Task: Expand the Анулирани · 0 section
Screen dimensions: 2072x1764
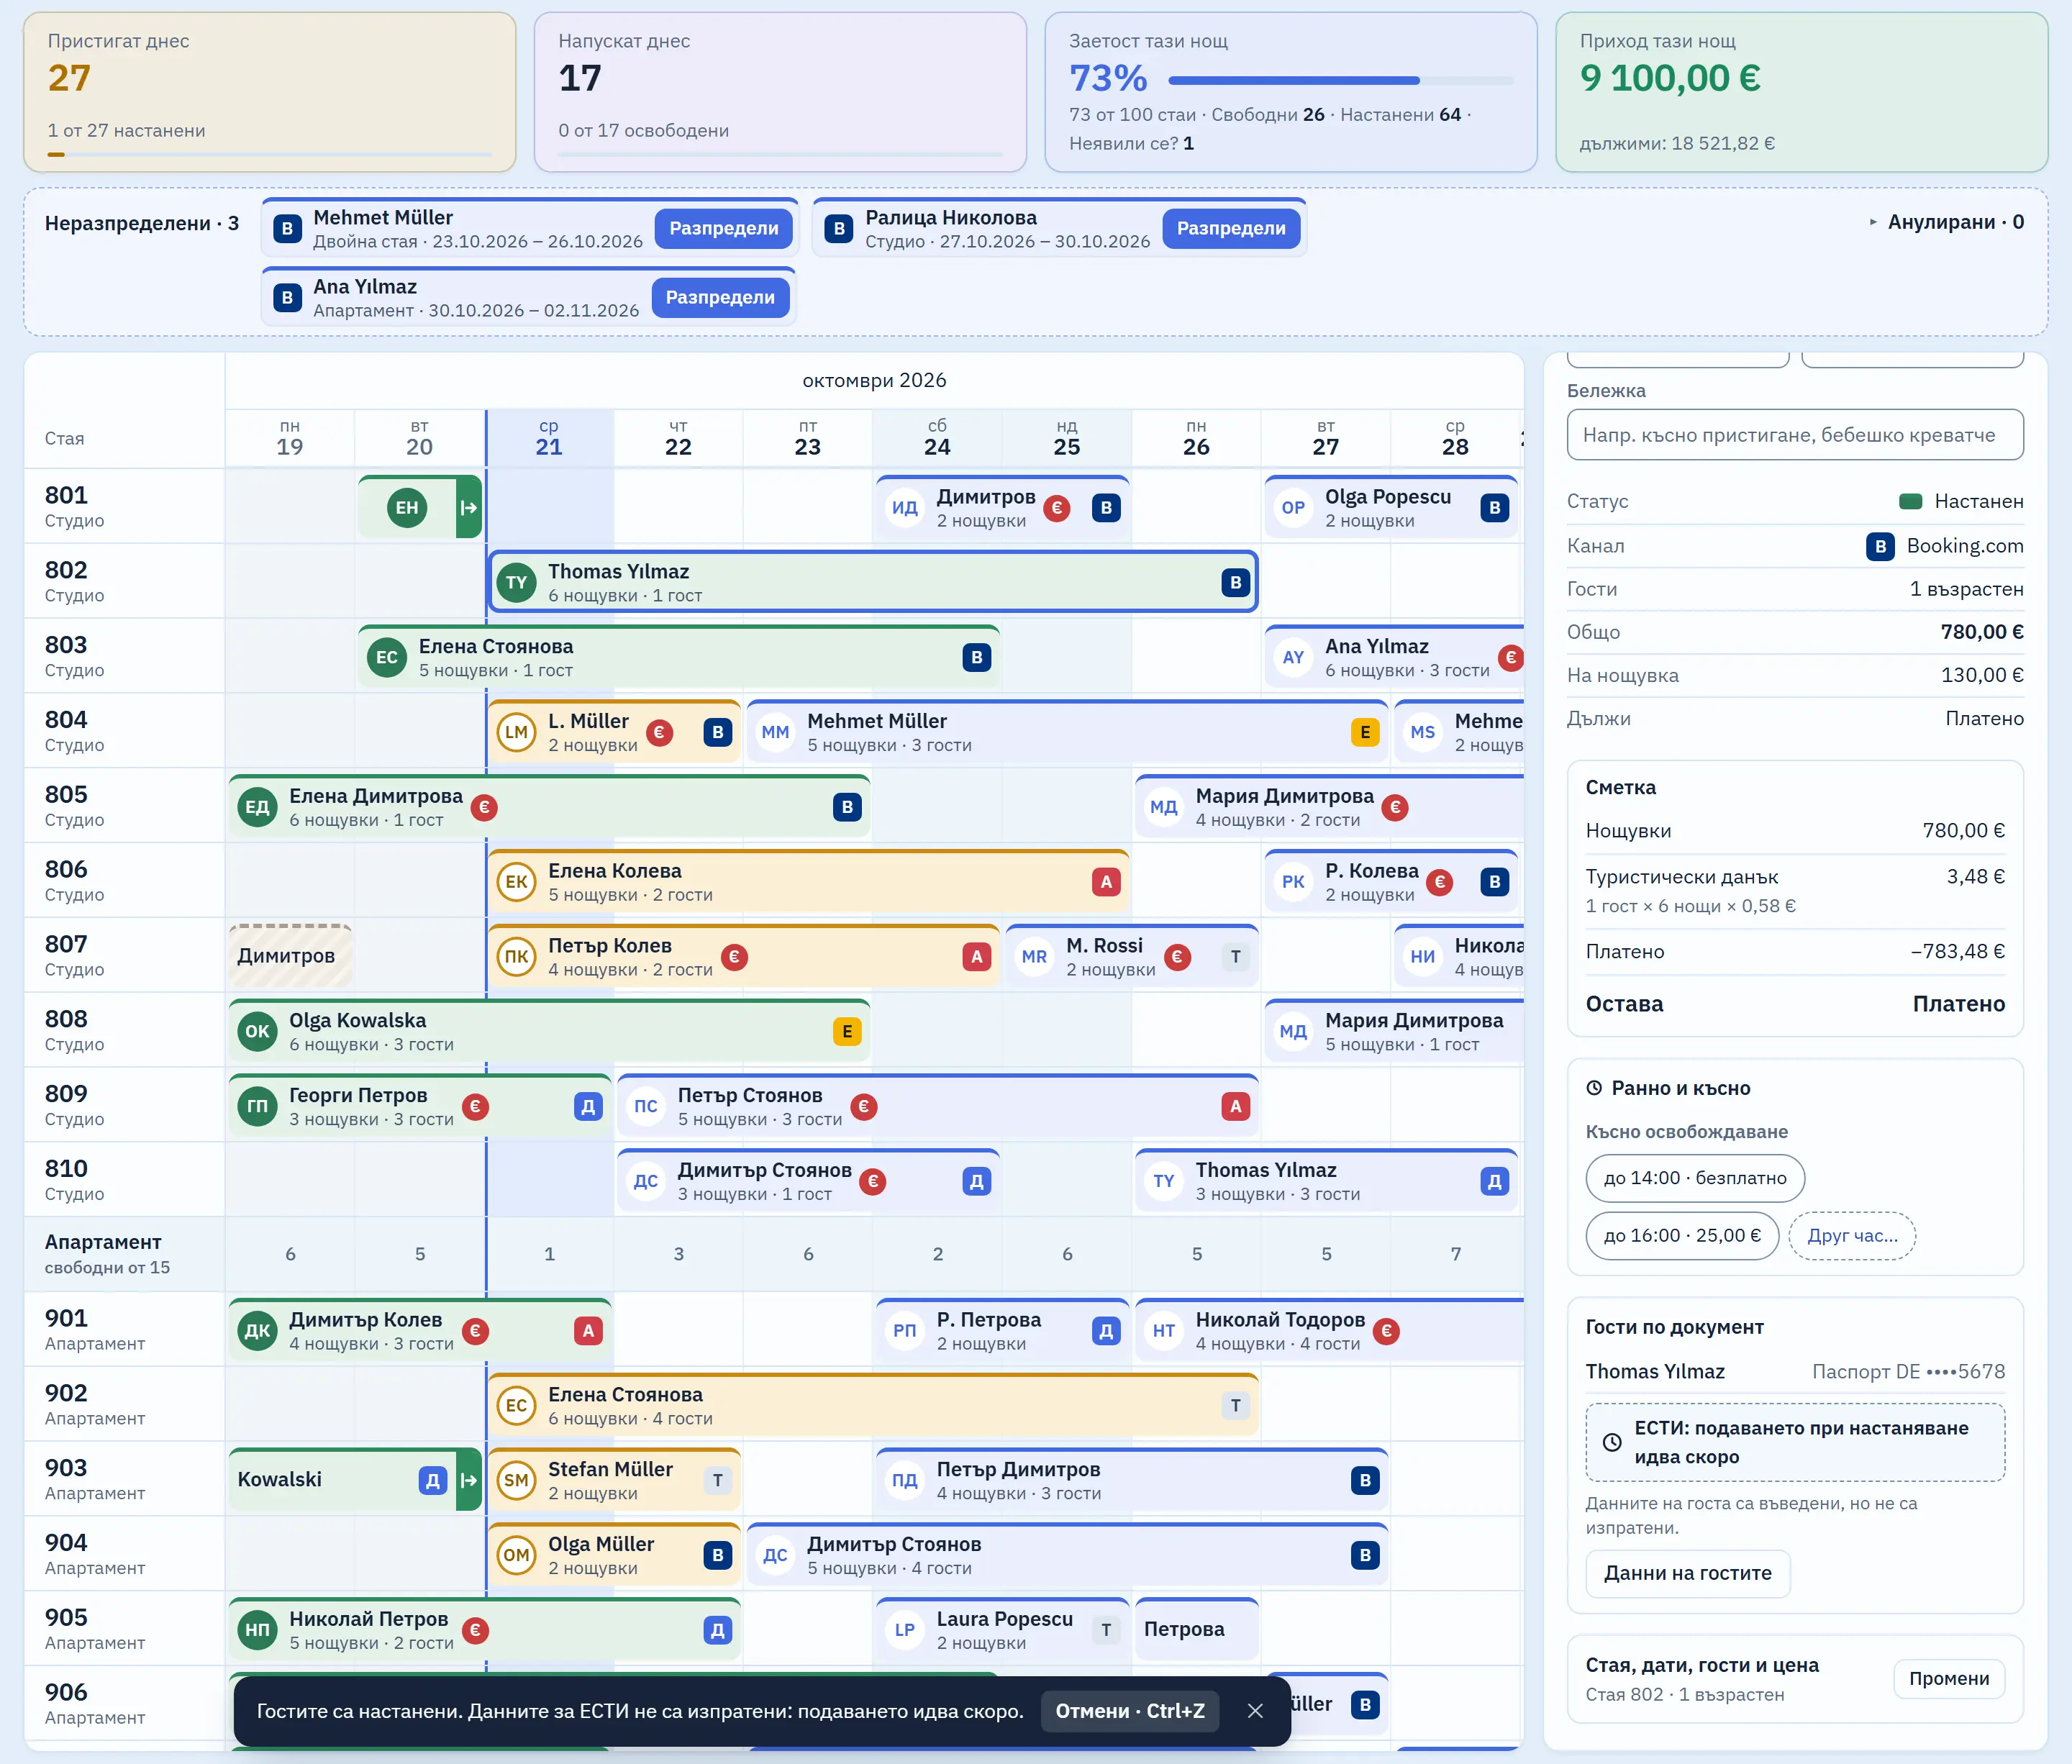Action: (x=1946, y=222)
